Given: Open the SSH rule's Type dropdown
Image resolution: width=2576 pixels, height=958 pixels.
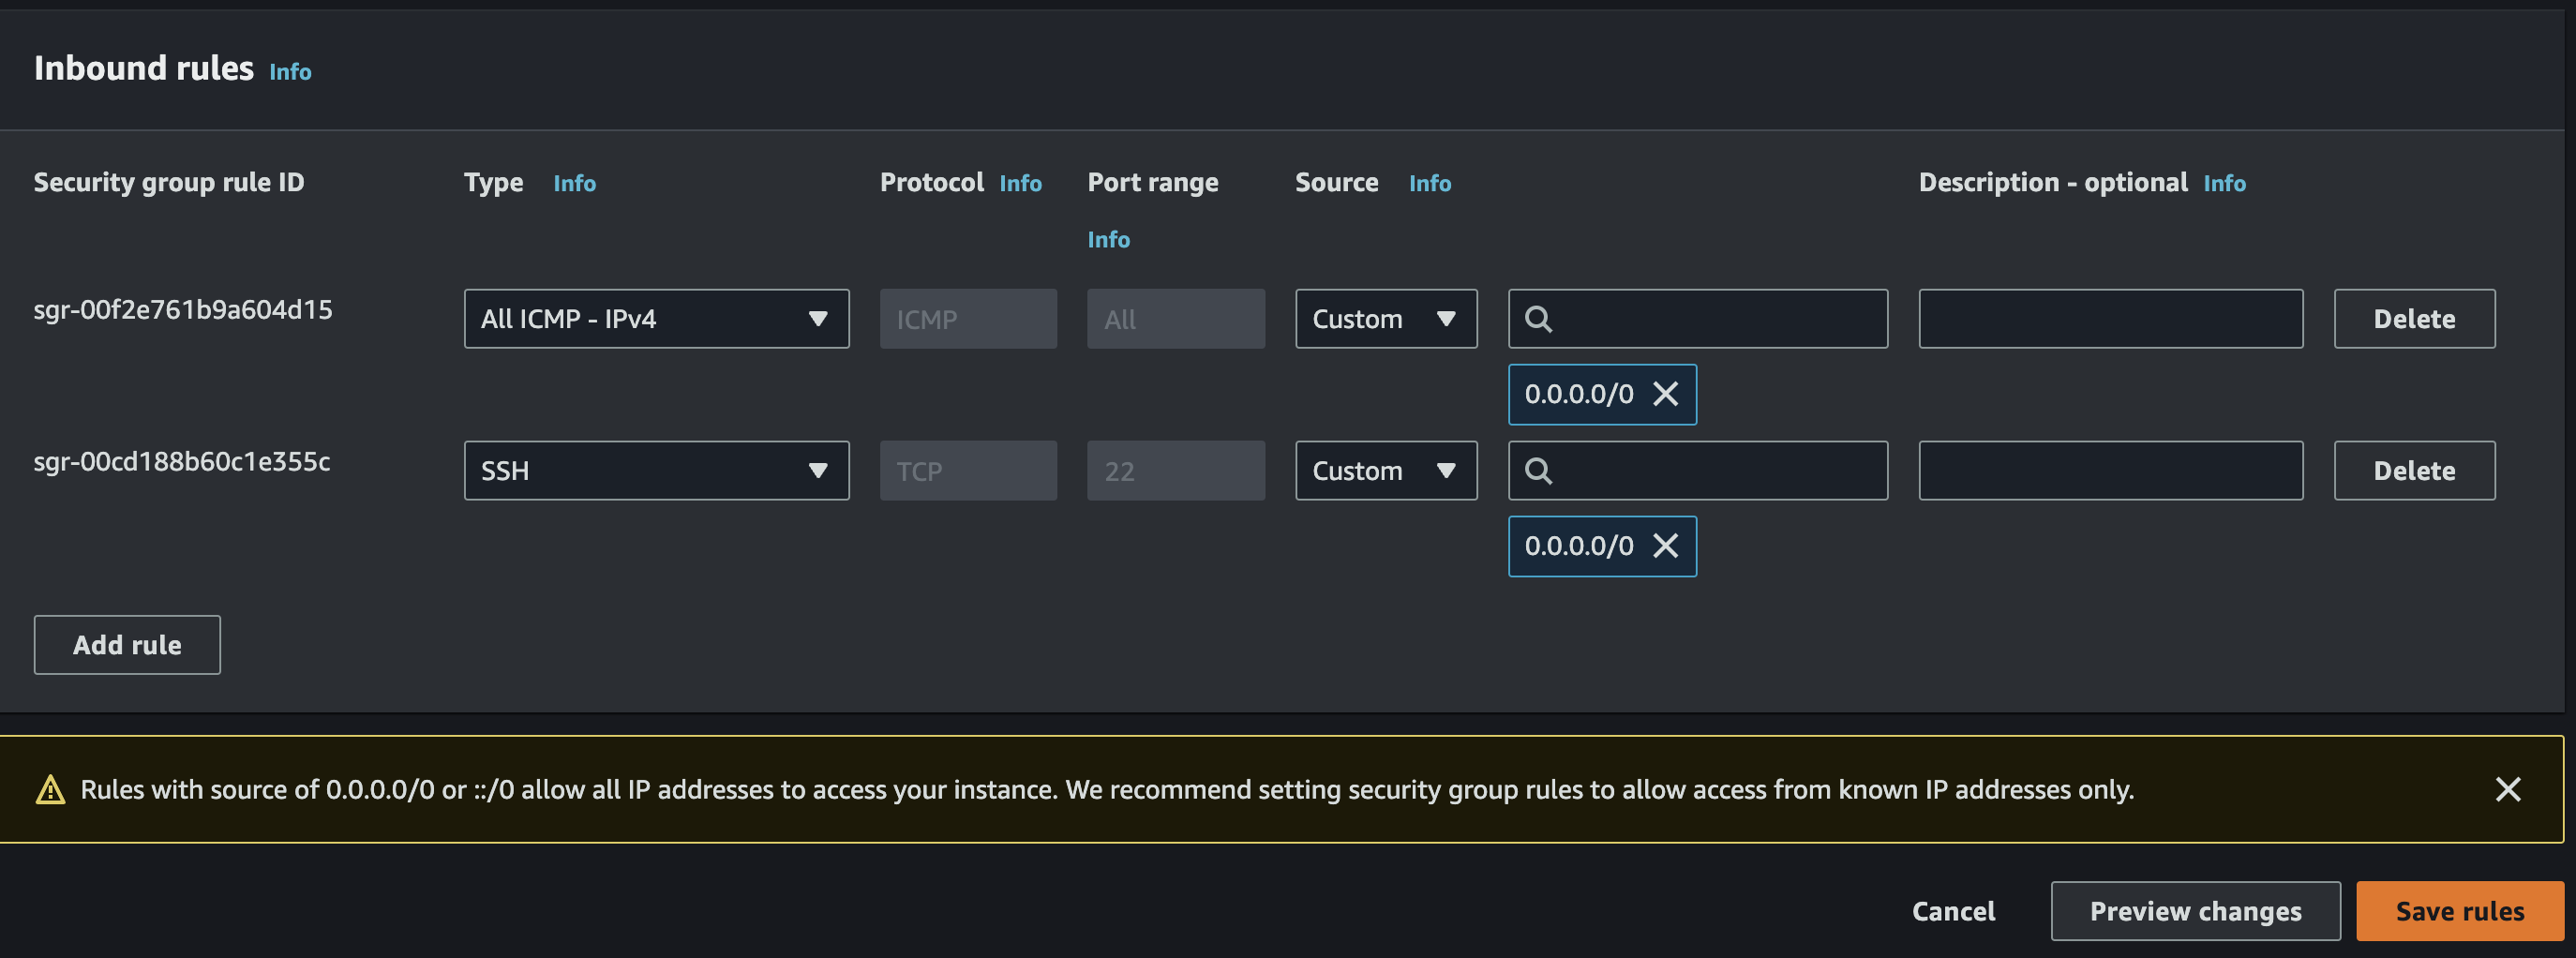Looking at the screenshot, I should pyautogui.click(x=656, y=470).
